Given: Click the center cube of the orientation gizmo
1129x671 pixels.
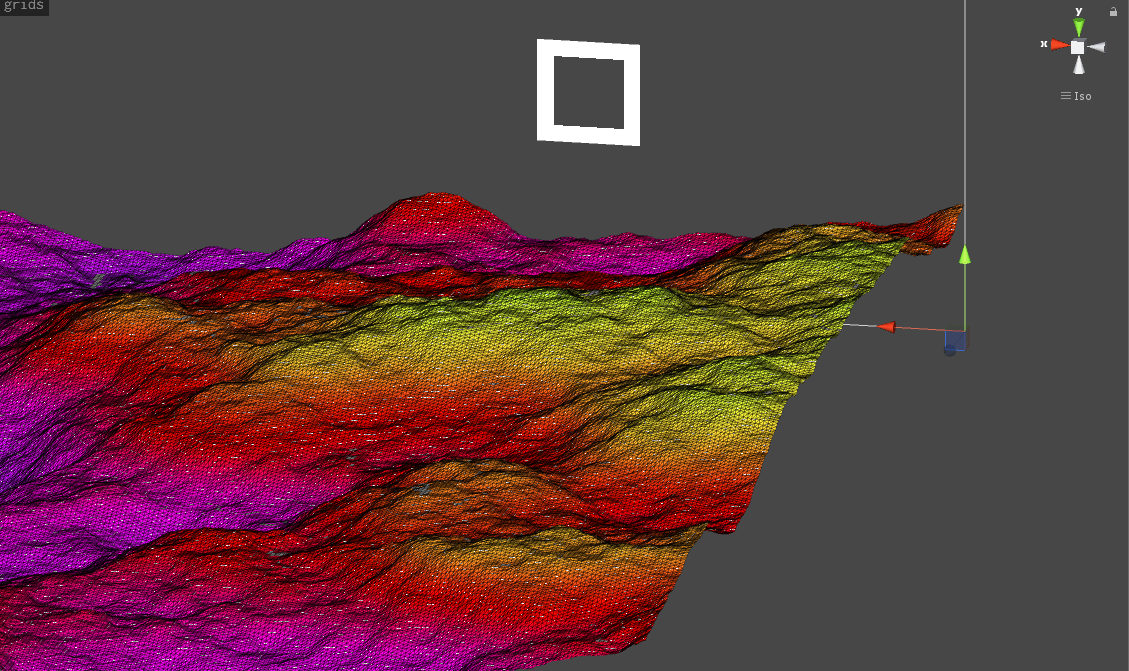Looking at the screenshot, I should [1078, 47].
